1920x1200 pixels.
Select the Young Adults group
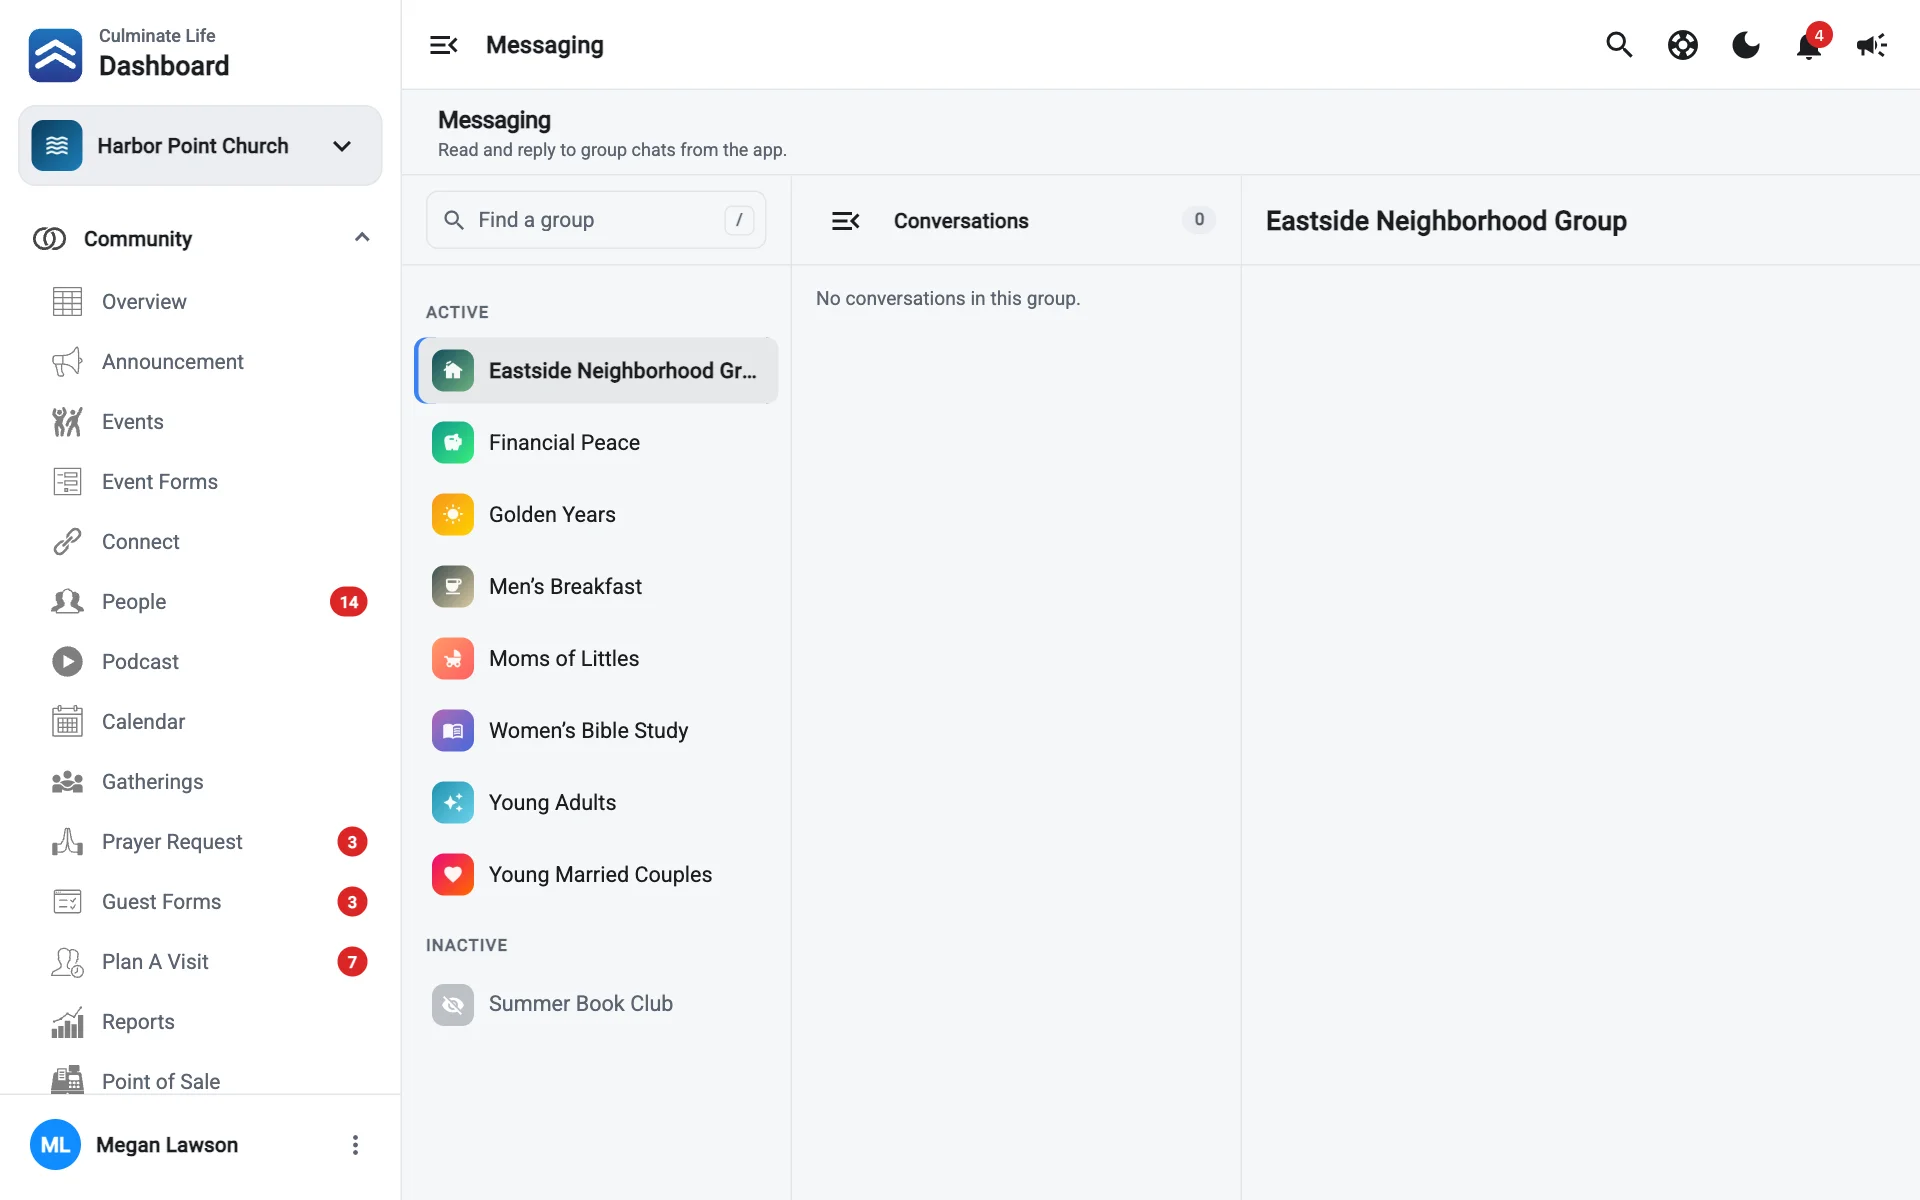pyautogui.click(x=597, y=803)
